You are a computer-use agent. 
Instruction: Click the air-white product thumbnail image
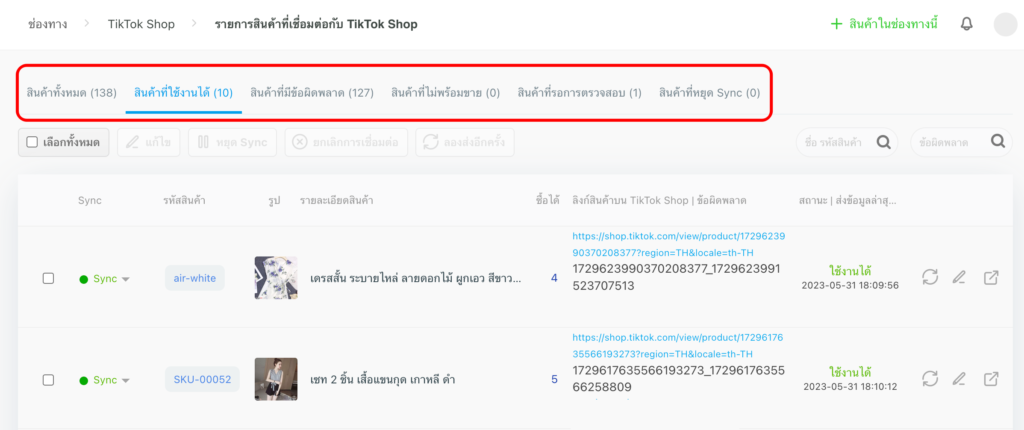275,278
